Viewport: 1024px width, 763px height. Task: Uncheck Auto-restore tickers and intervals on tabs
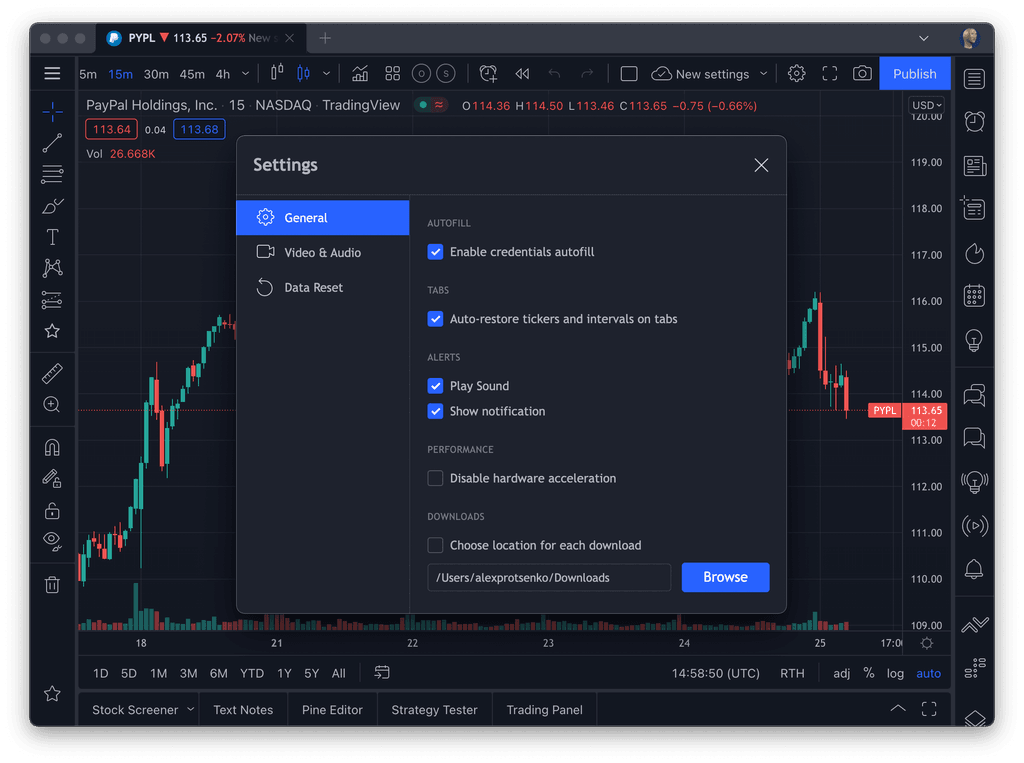pyautogui.click(x=435, y=318)
